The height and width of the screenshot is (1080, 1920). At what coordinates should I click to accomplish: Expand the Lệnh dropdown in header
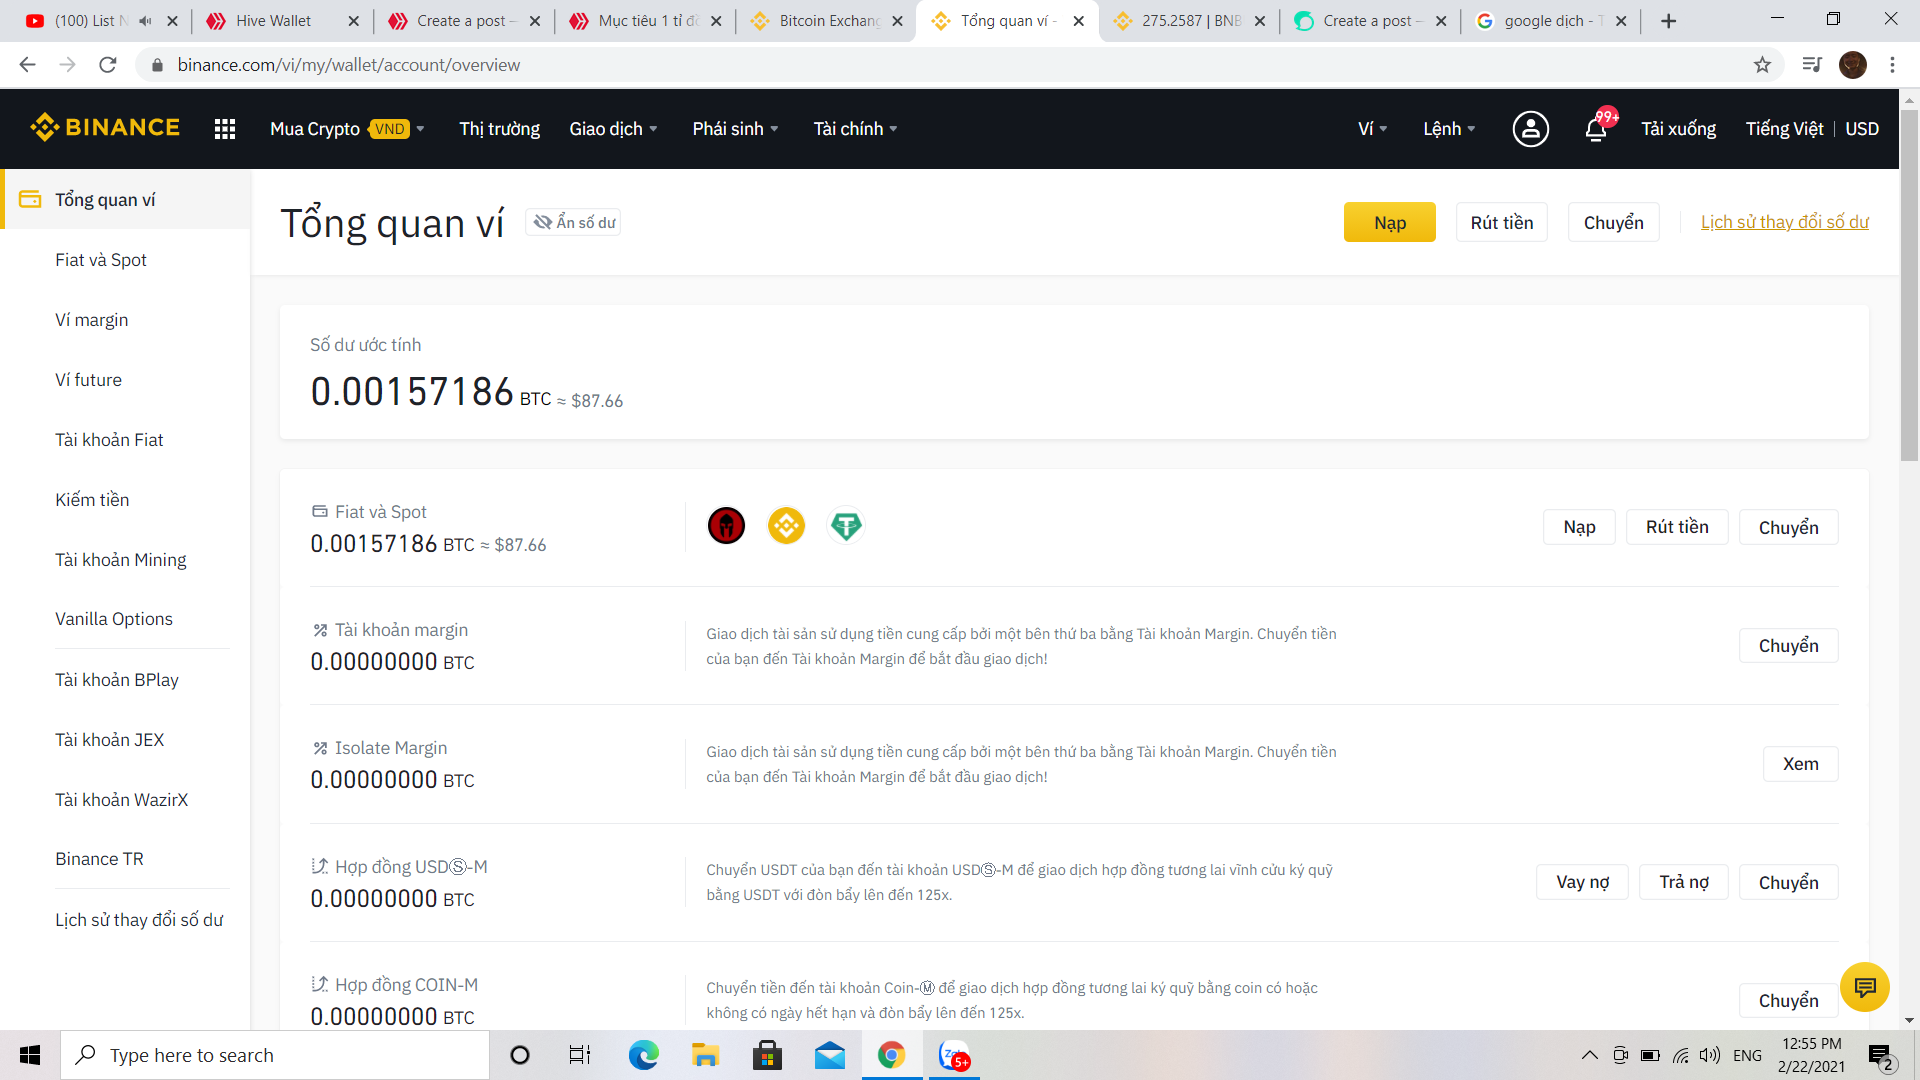[x=1449, y=129]
